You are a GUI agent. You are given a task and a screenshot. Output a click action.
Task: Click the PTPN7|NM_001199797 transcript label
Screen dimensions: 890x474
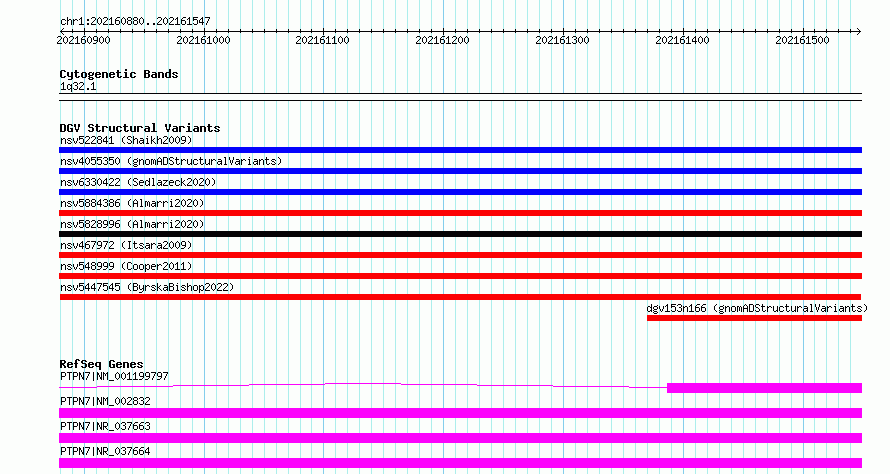click(x=114, y=376)
